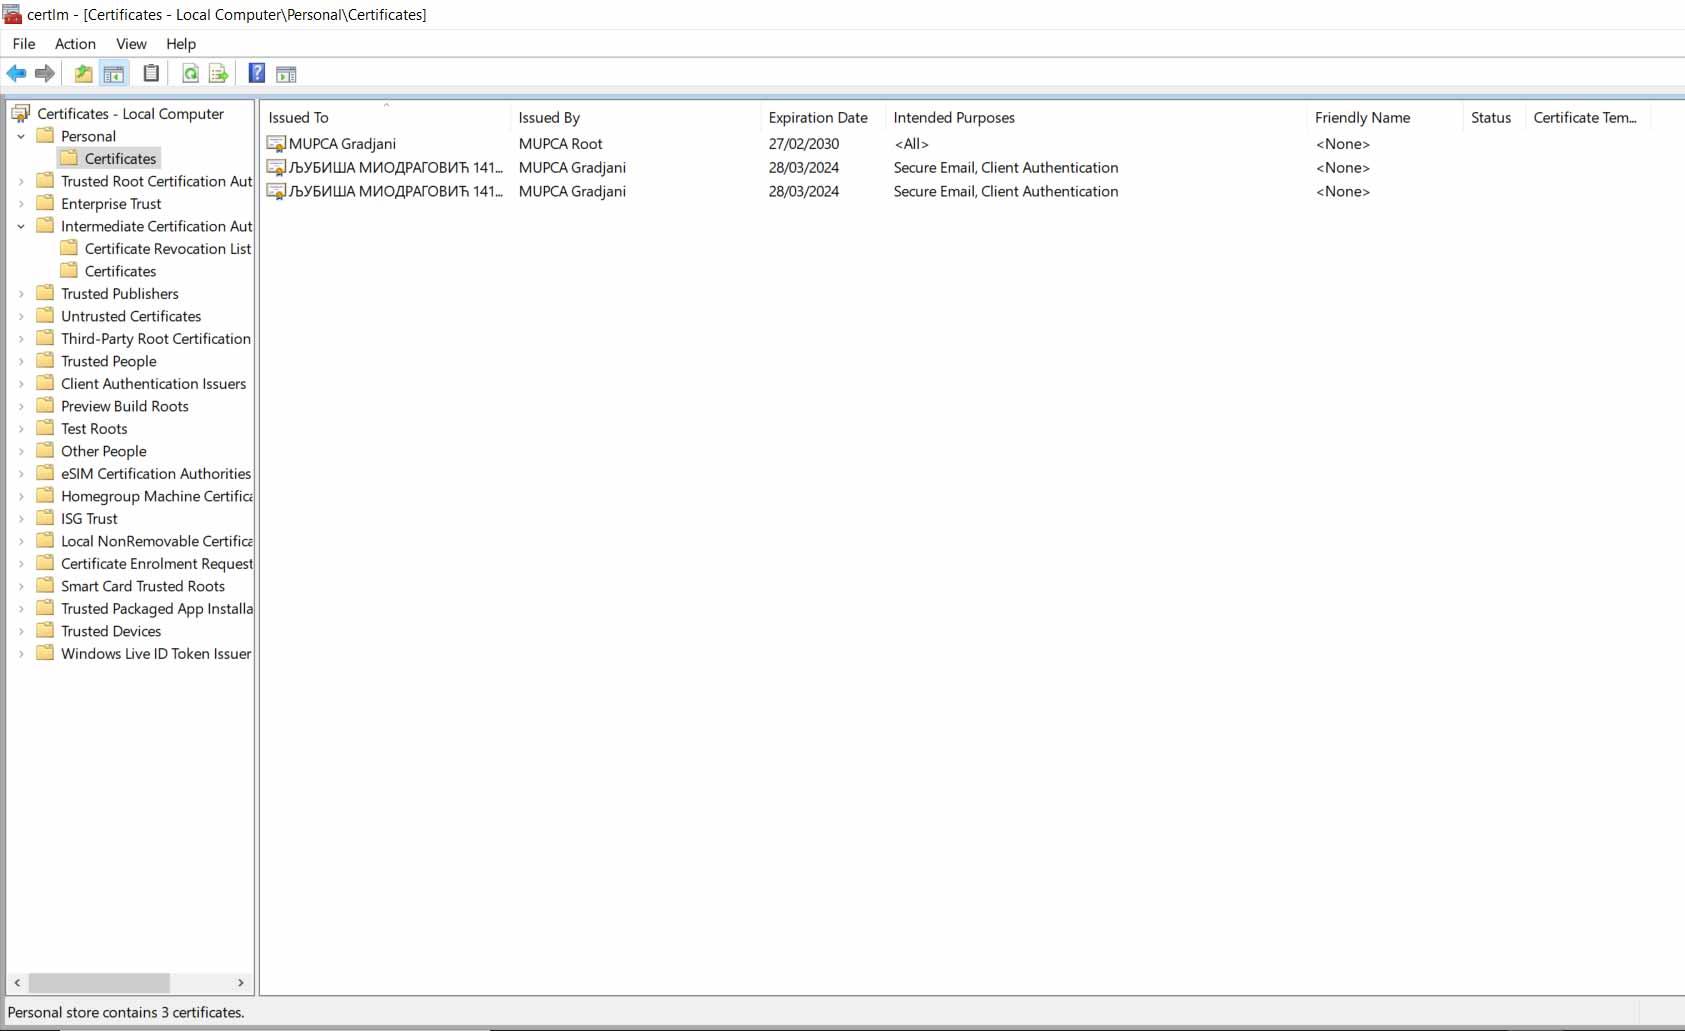Click the clipboard Paste toolbar icon
Viewport: 1685px width, 1031px height.
pos(151,74)
